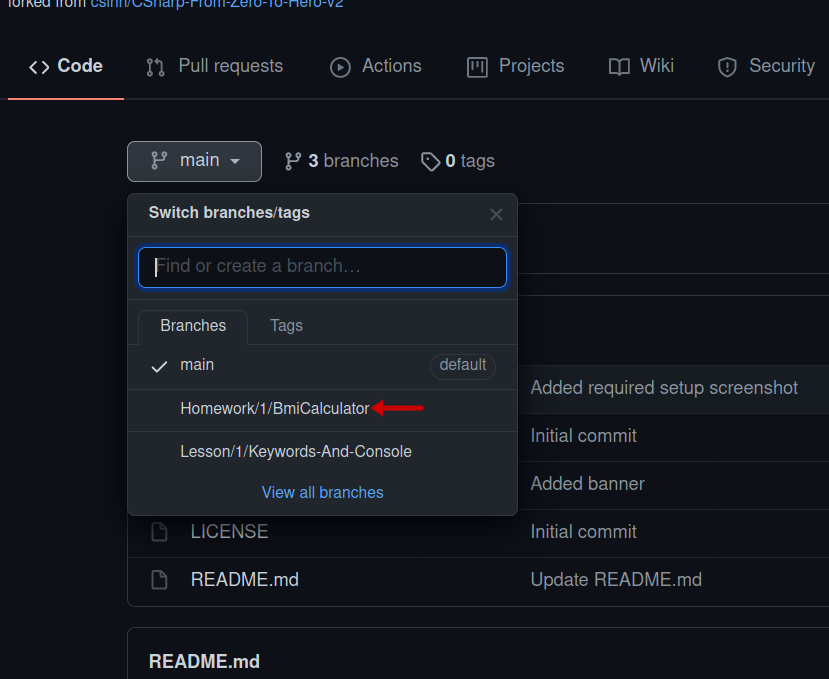View the 0 tags link
The image size is (829, 679).
[x=458, y=161]
